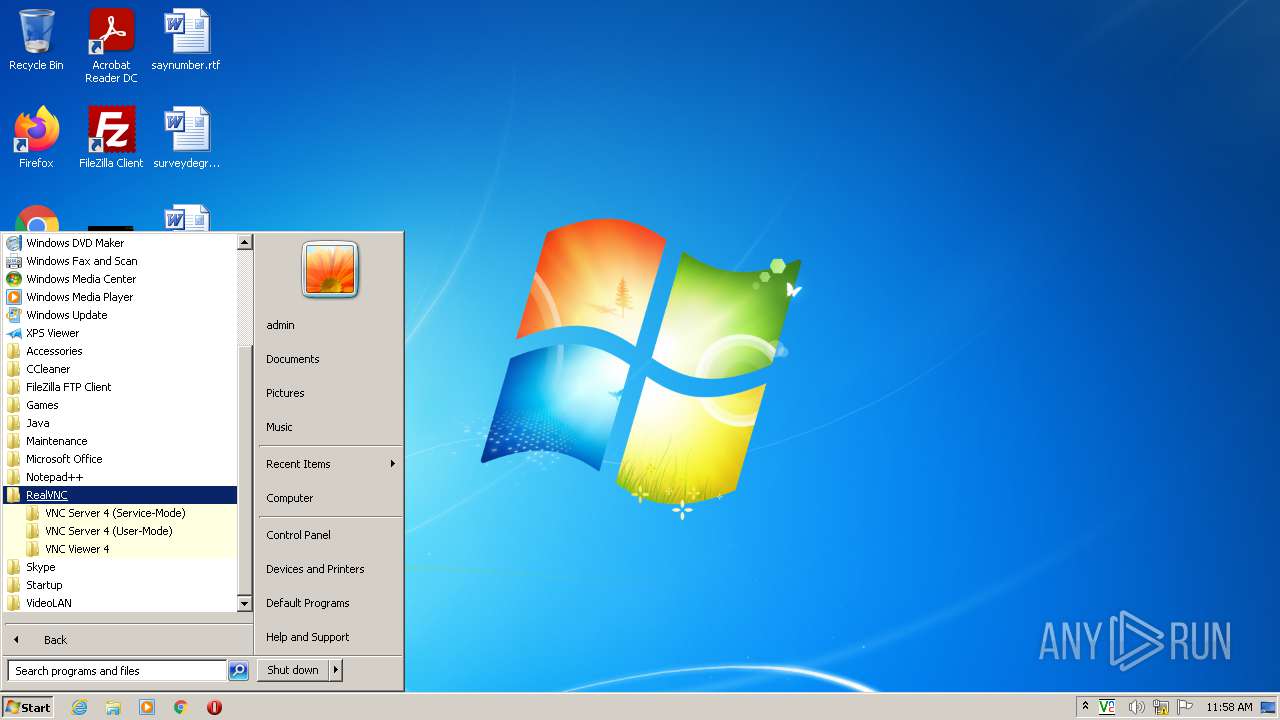Launch Firefox from the desktop
Image resolution: width=1280 pixels, height=720 pixels.
36,138
